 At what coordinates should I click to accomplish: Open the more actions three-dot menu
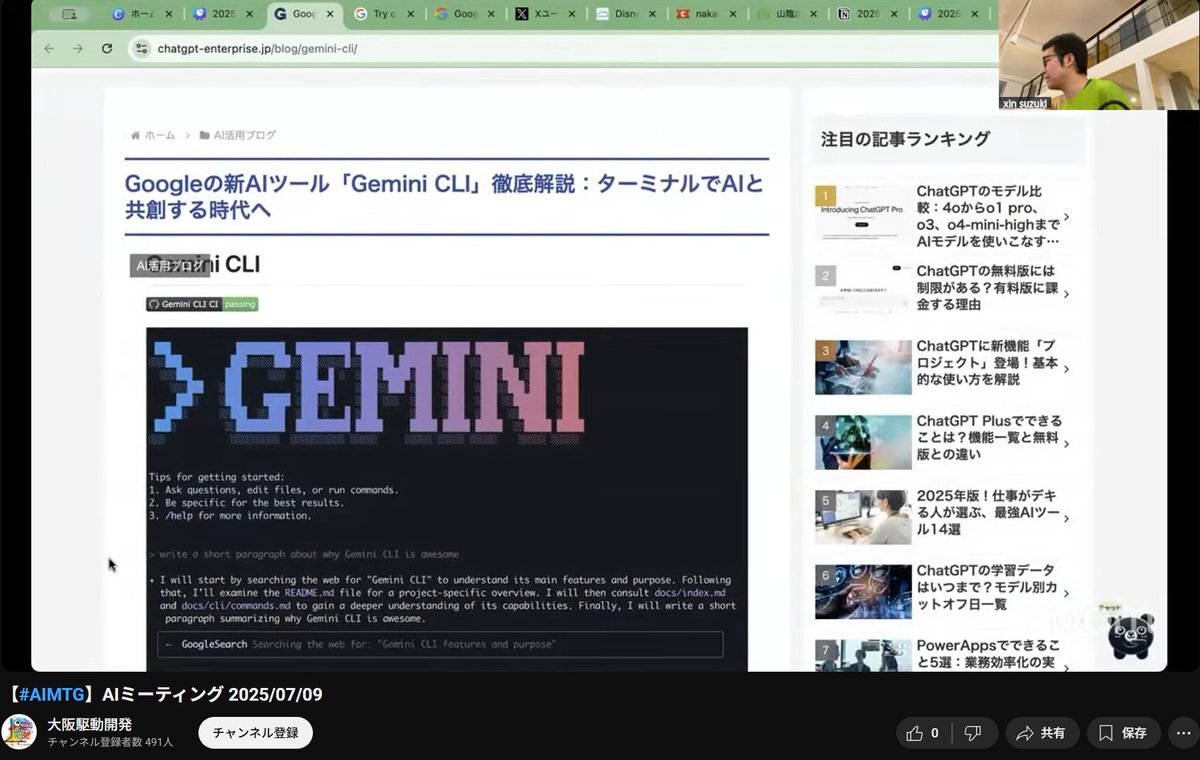pyautogui.click(x=1183, y=733)
